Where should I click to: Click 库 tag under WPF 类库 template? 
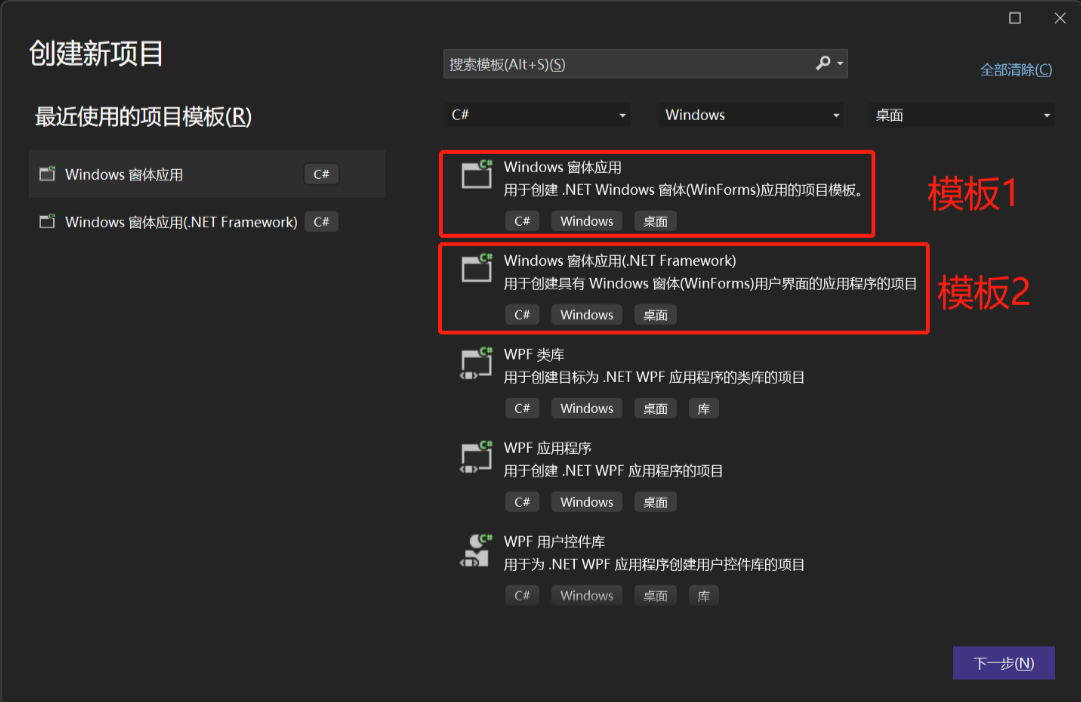[703, 408]
